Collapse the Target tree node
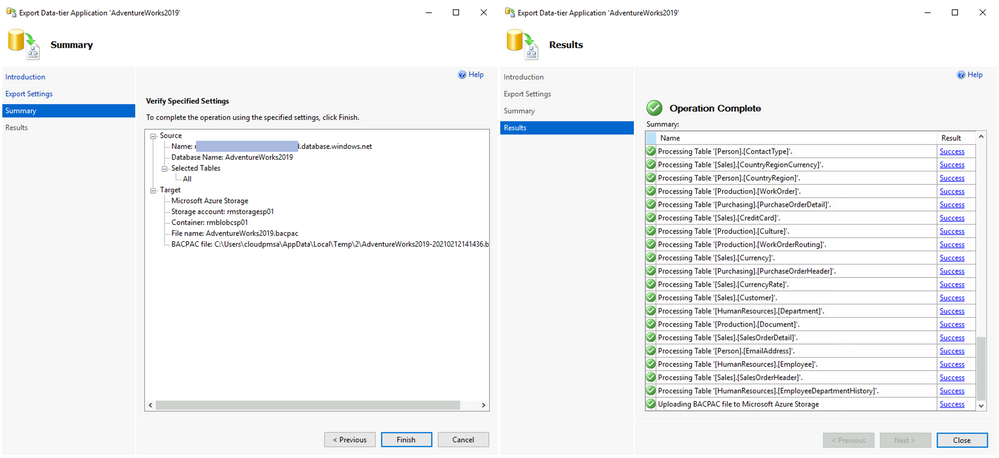 pyautogui.click(x=153, y=190)
